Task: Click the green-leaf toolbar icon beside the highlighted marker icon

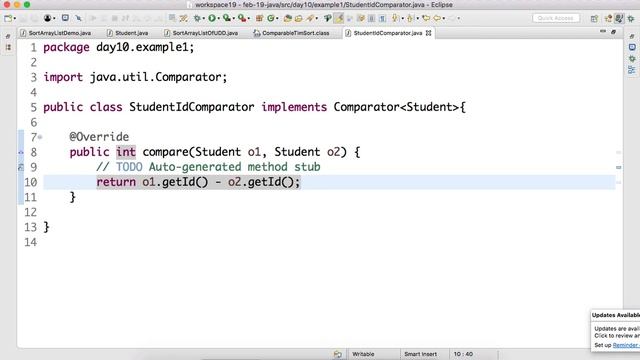Action: click(x=328, y=18)
